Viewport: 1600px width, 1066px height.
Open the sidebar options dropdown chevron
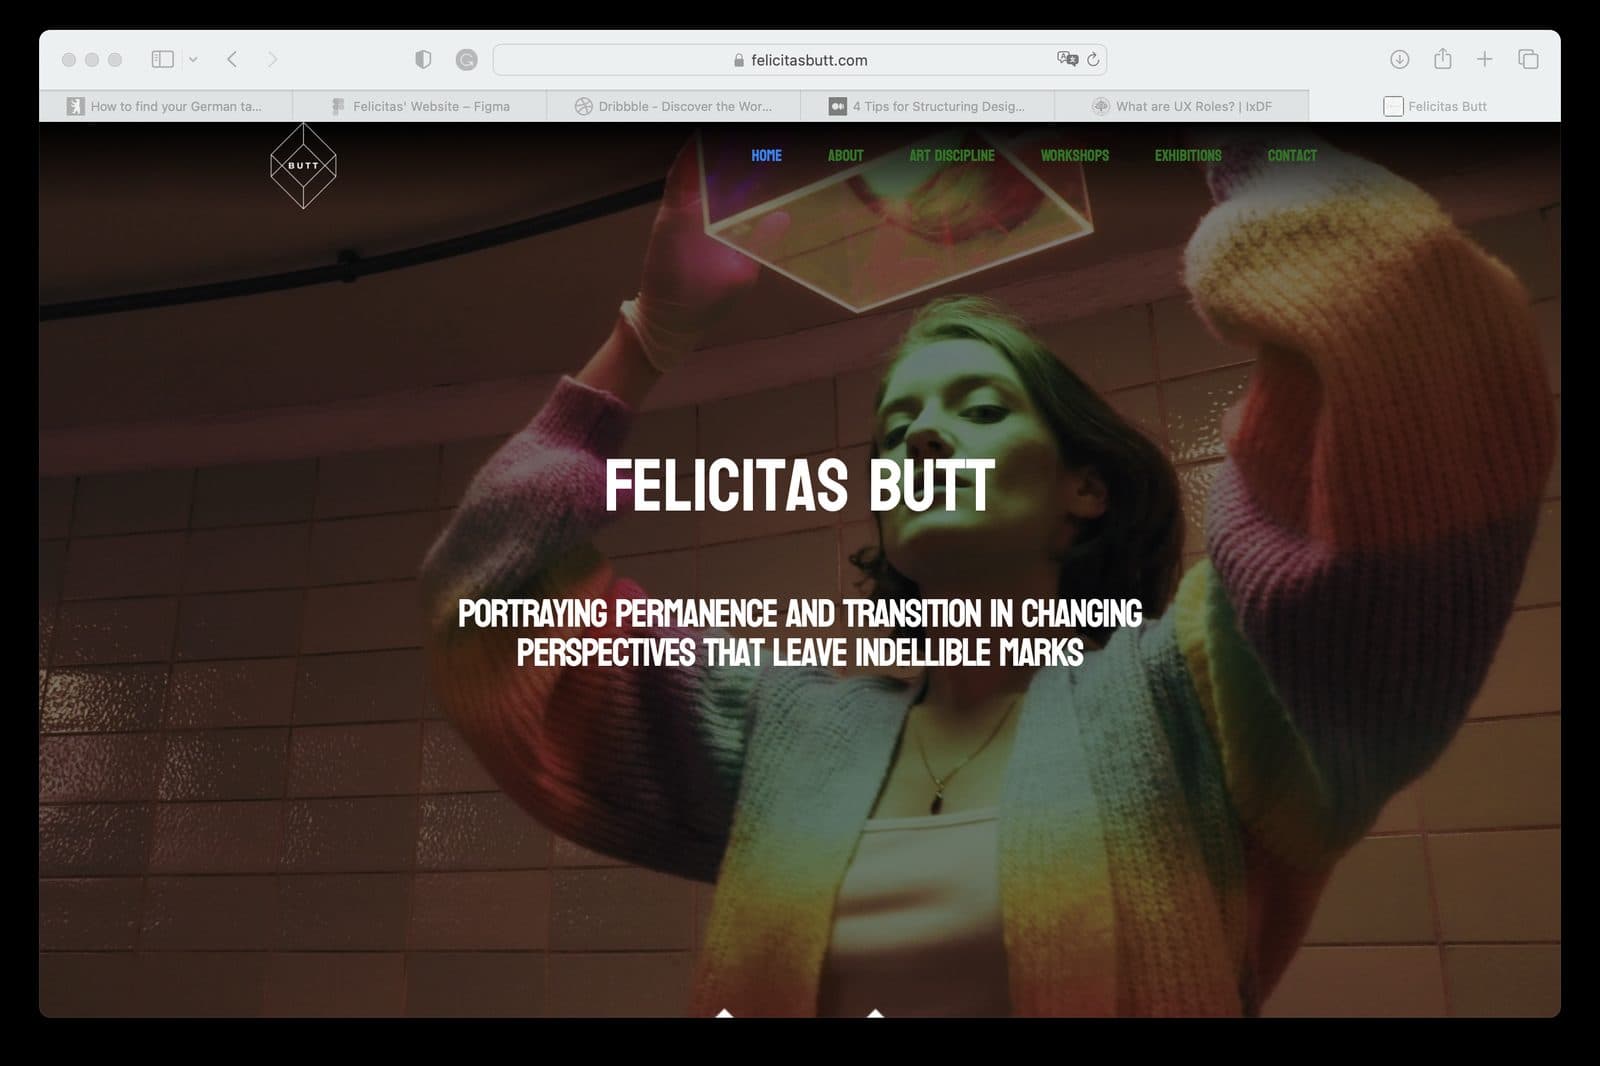point(193,59)
